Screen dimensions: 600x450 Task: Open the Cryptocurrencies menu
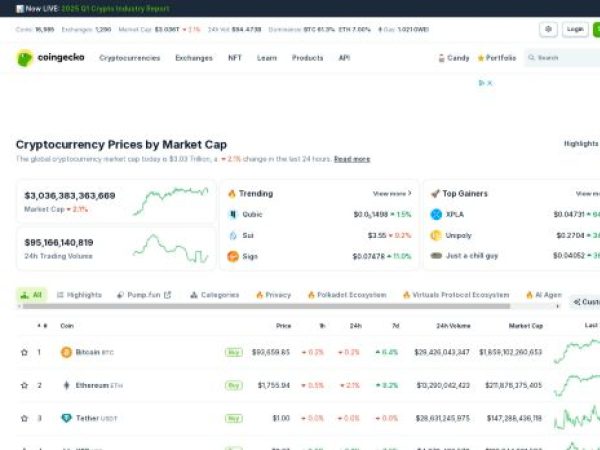[x=130, y=58]
